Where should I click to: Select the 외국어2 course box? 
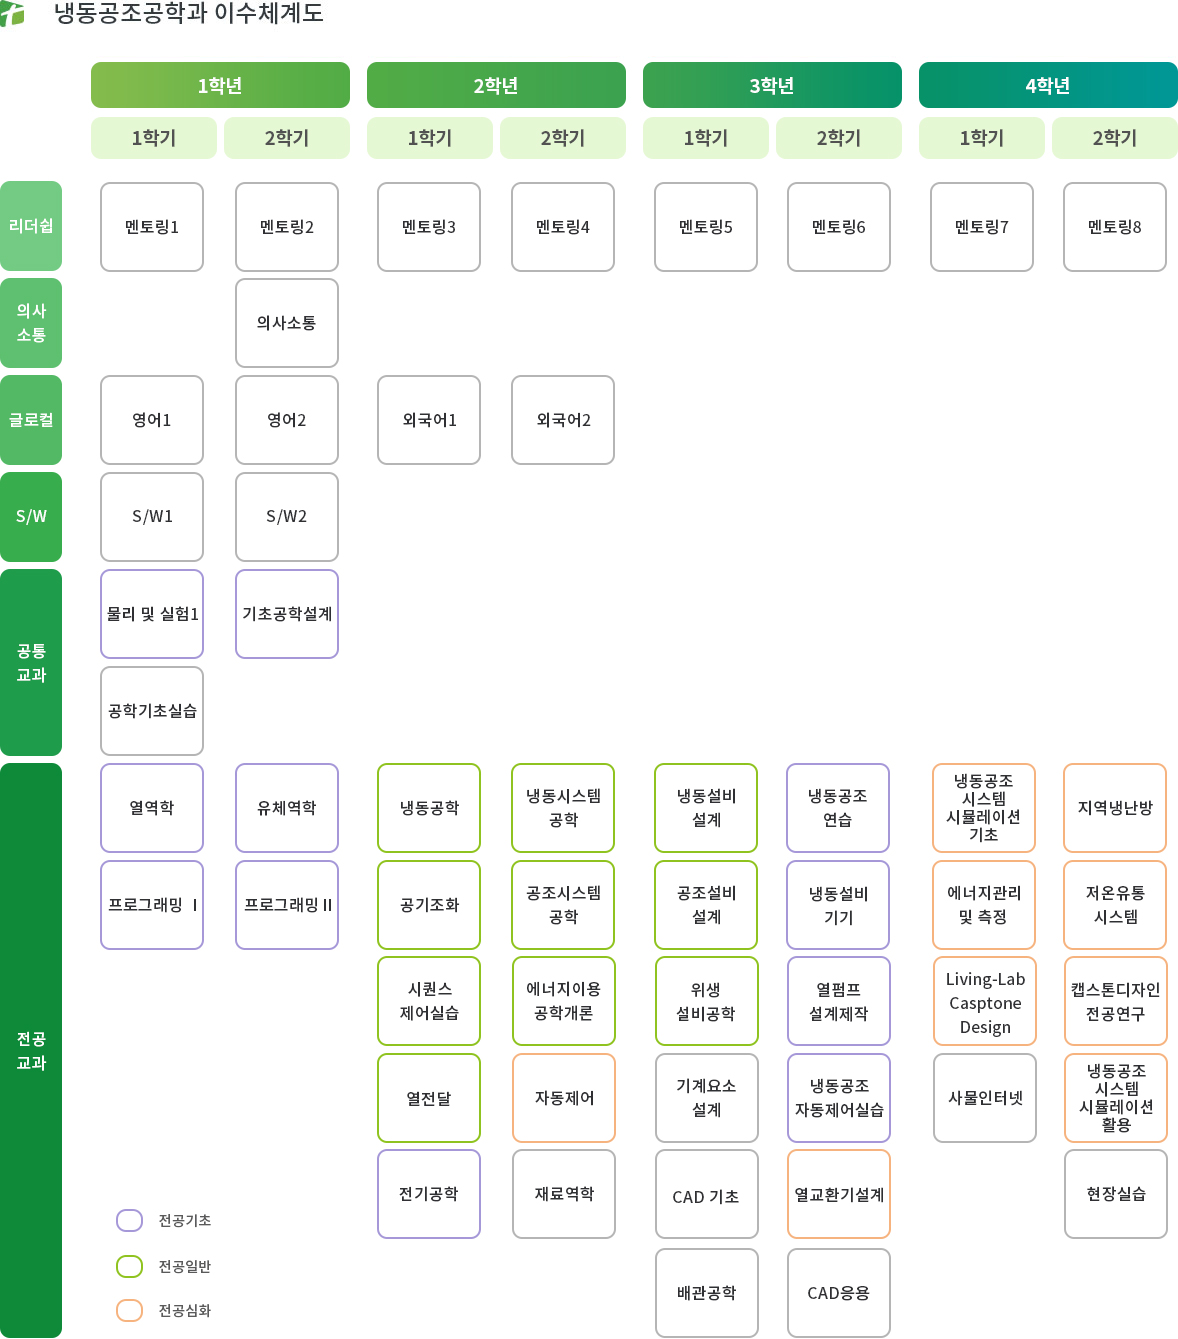[x=562, y=420]
